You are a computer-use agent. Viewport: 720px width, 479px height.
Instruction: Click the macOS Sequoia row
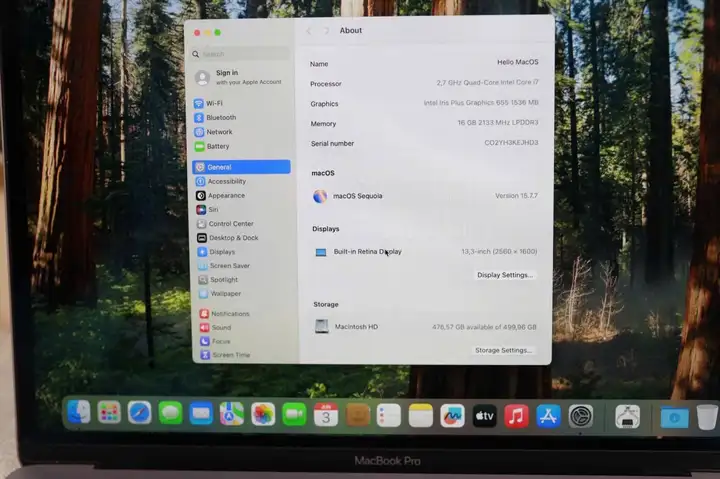[x=425, y=196]
